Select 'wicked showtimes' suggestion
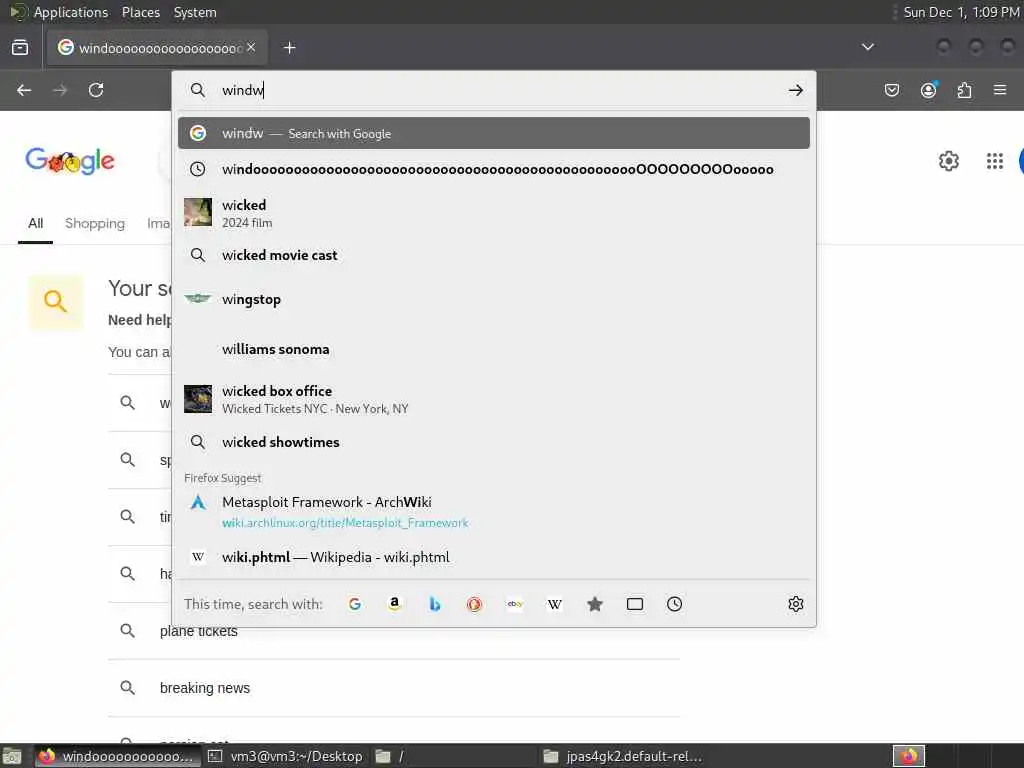 [x=494, y=442]
